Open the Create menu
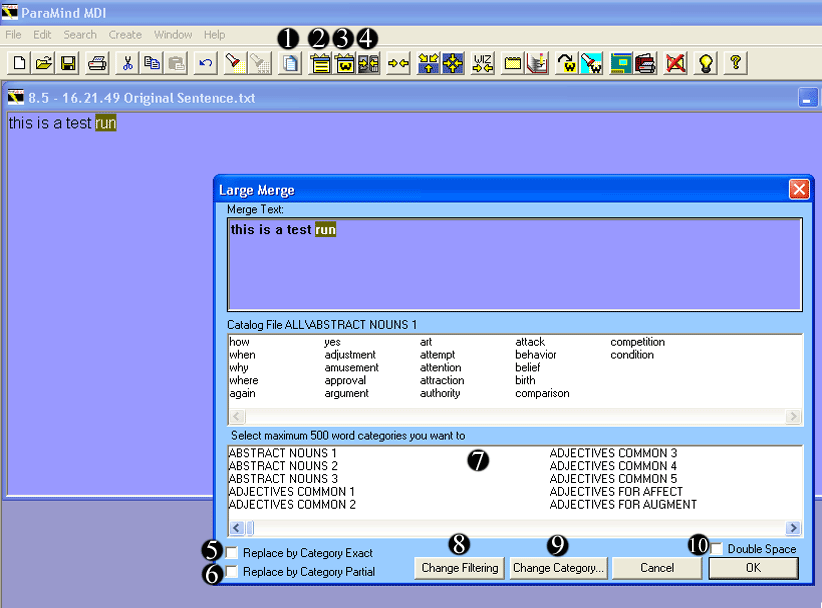Screen dimensions: 822x608 point(125,35)
